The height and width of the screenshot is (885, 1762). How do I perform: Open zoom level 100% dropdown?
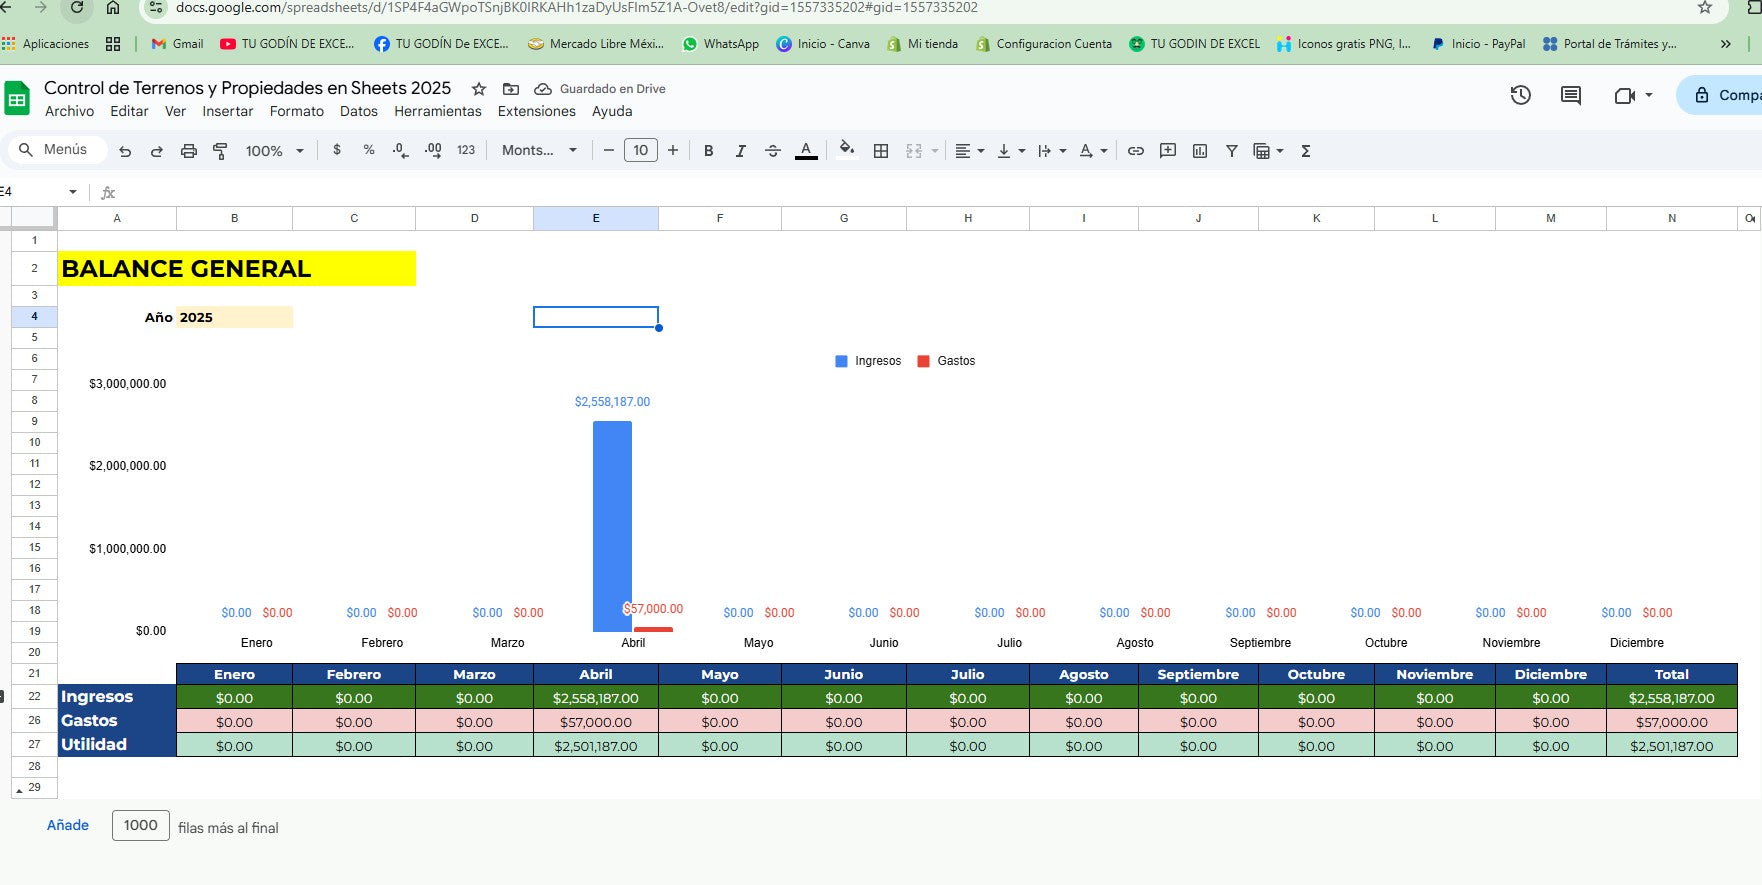click(x=274, y=151)
